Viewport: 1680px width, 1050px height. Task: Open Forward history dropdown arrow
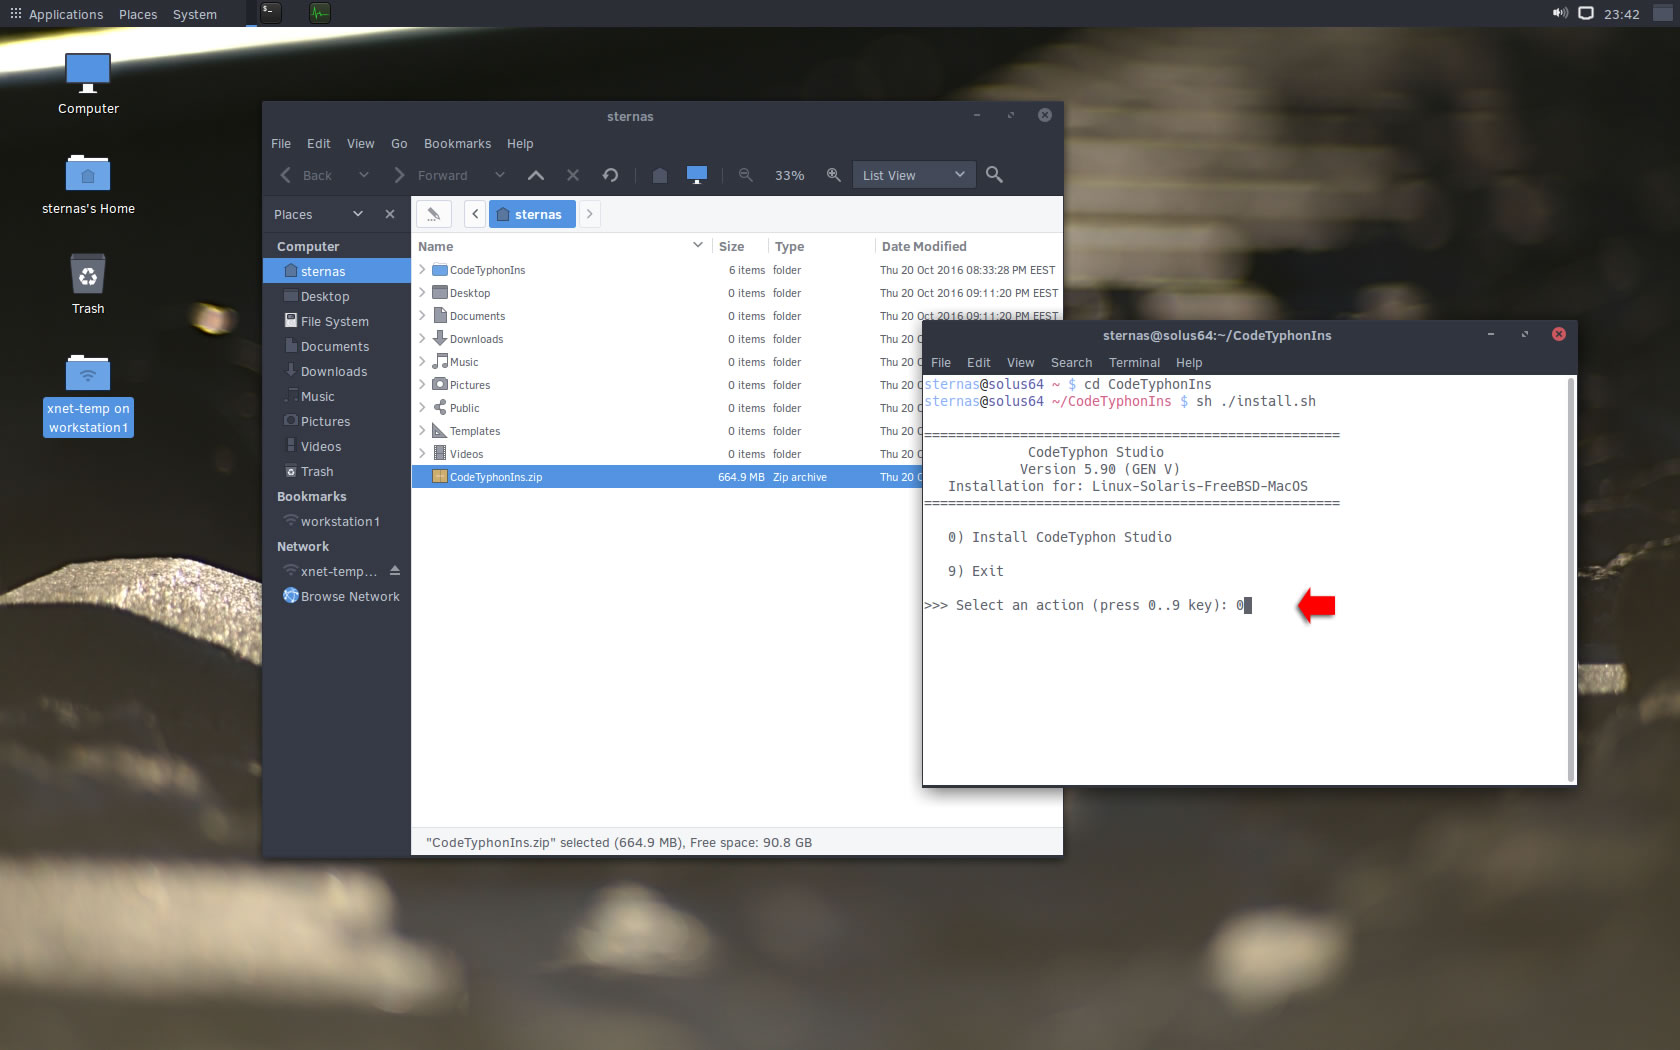point(500,175)
